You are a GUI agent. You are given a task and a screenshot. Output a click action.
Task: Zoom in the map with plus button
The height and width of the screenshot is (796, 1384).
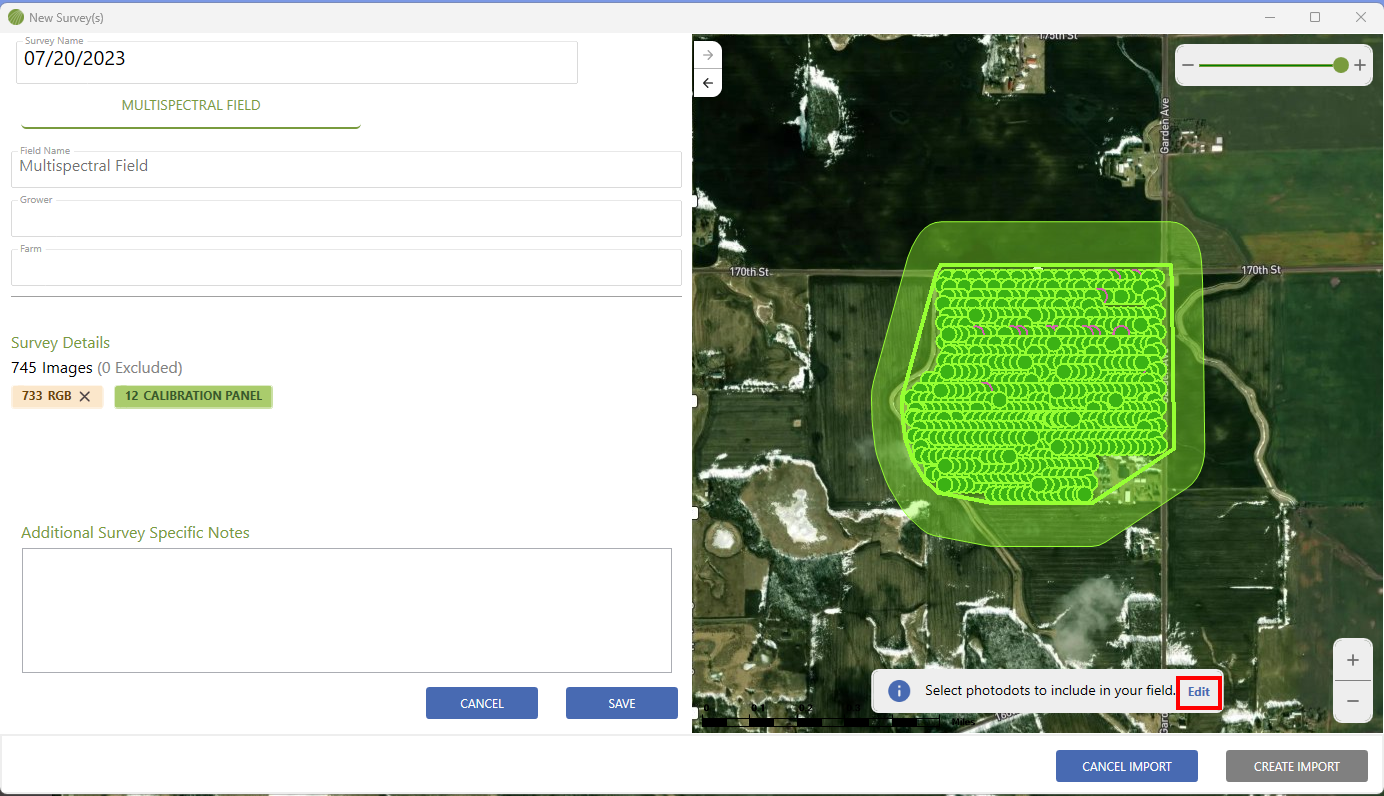point(1353,660)
